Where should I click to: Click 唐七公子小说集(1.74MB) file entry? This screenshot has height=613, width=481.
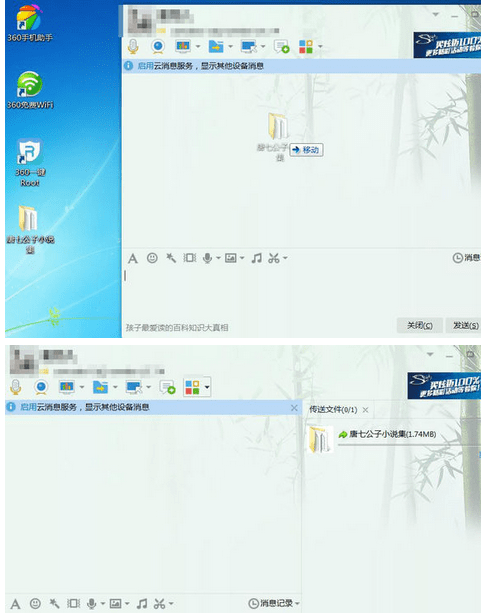[x=393, y=434]
